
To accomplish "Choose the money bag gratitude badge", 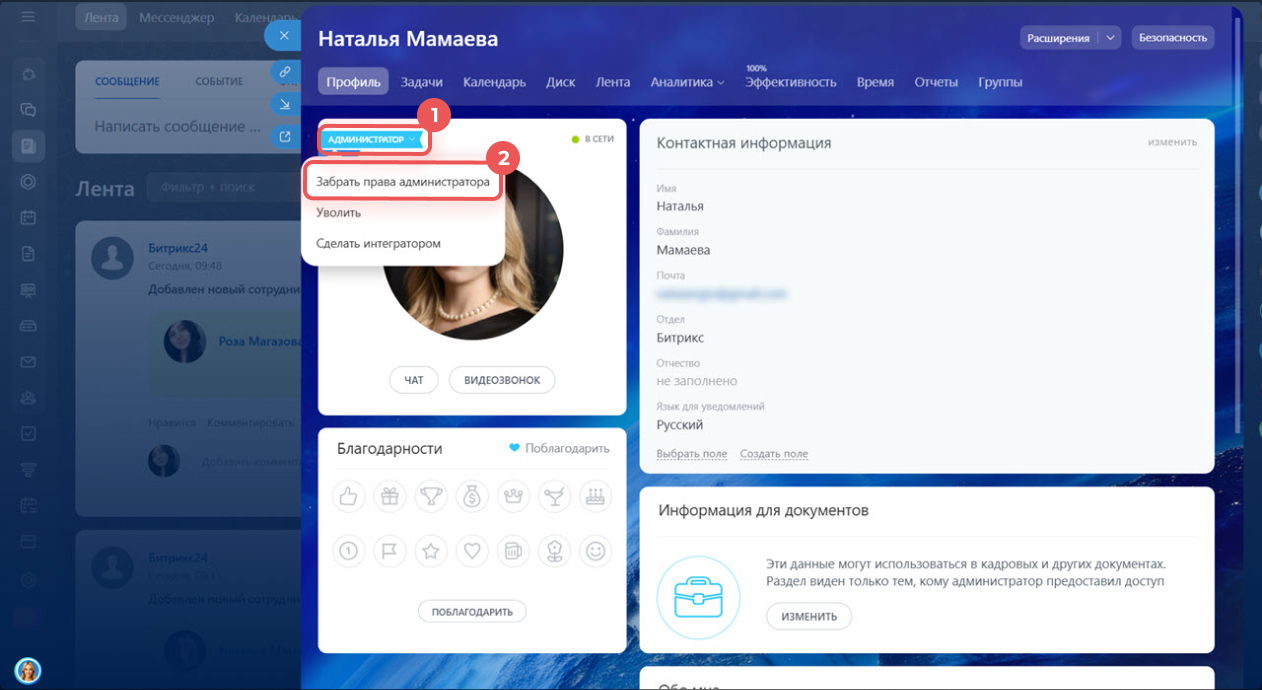I will [x=471, y=496].
